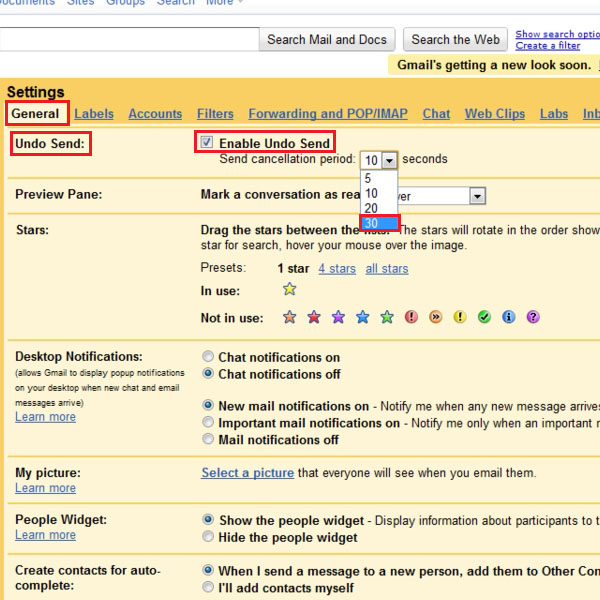The image size is (600, 600).
Task: Open the Accounts settings tab
Action: pos(155,114)
